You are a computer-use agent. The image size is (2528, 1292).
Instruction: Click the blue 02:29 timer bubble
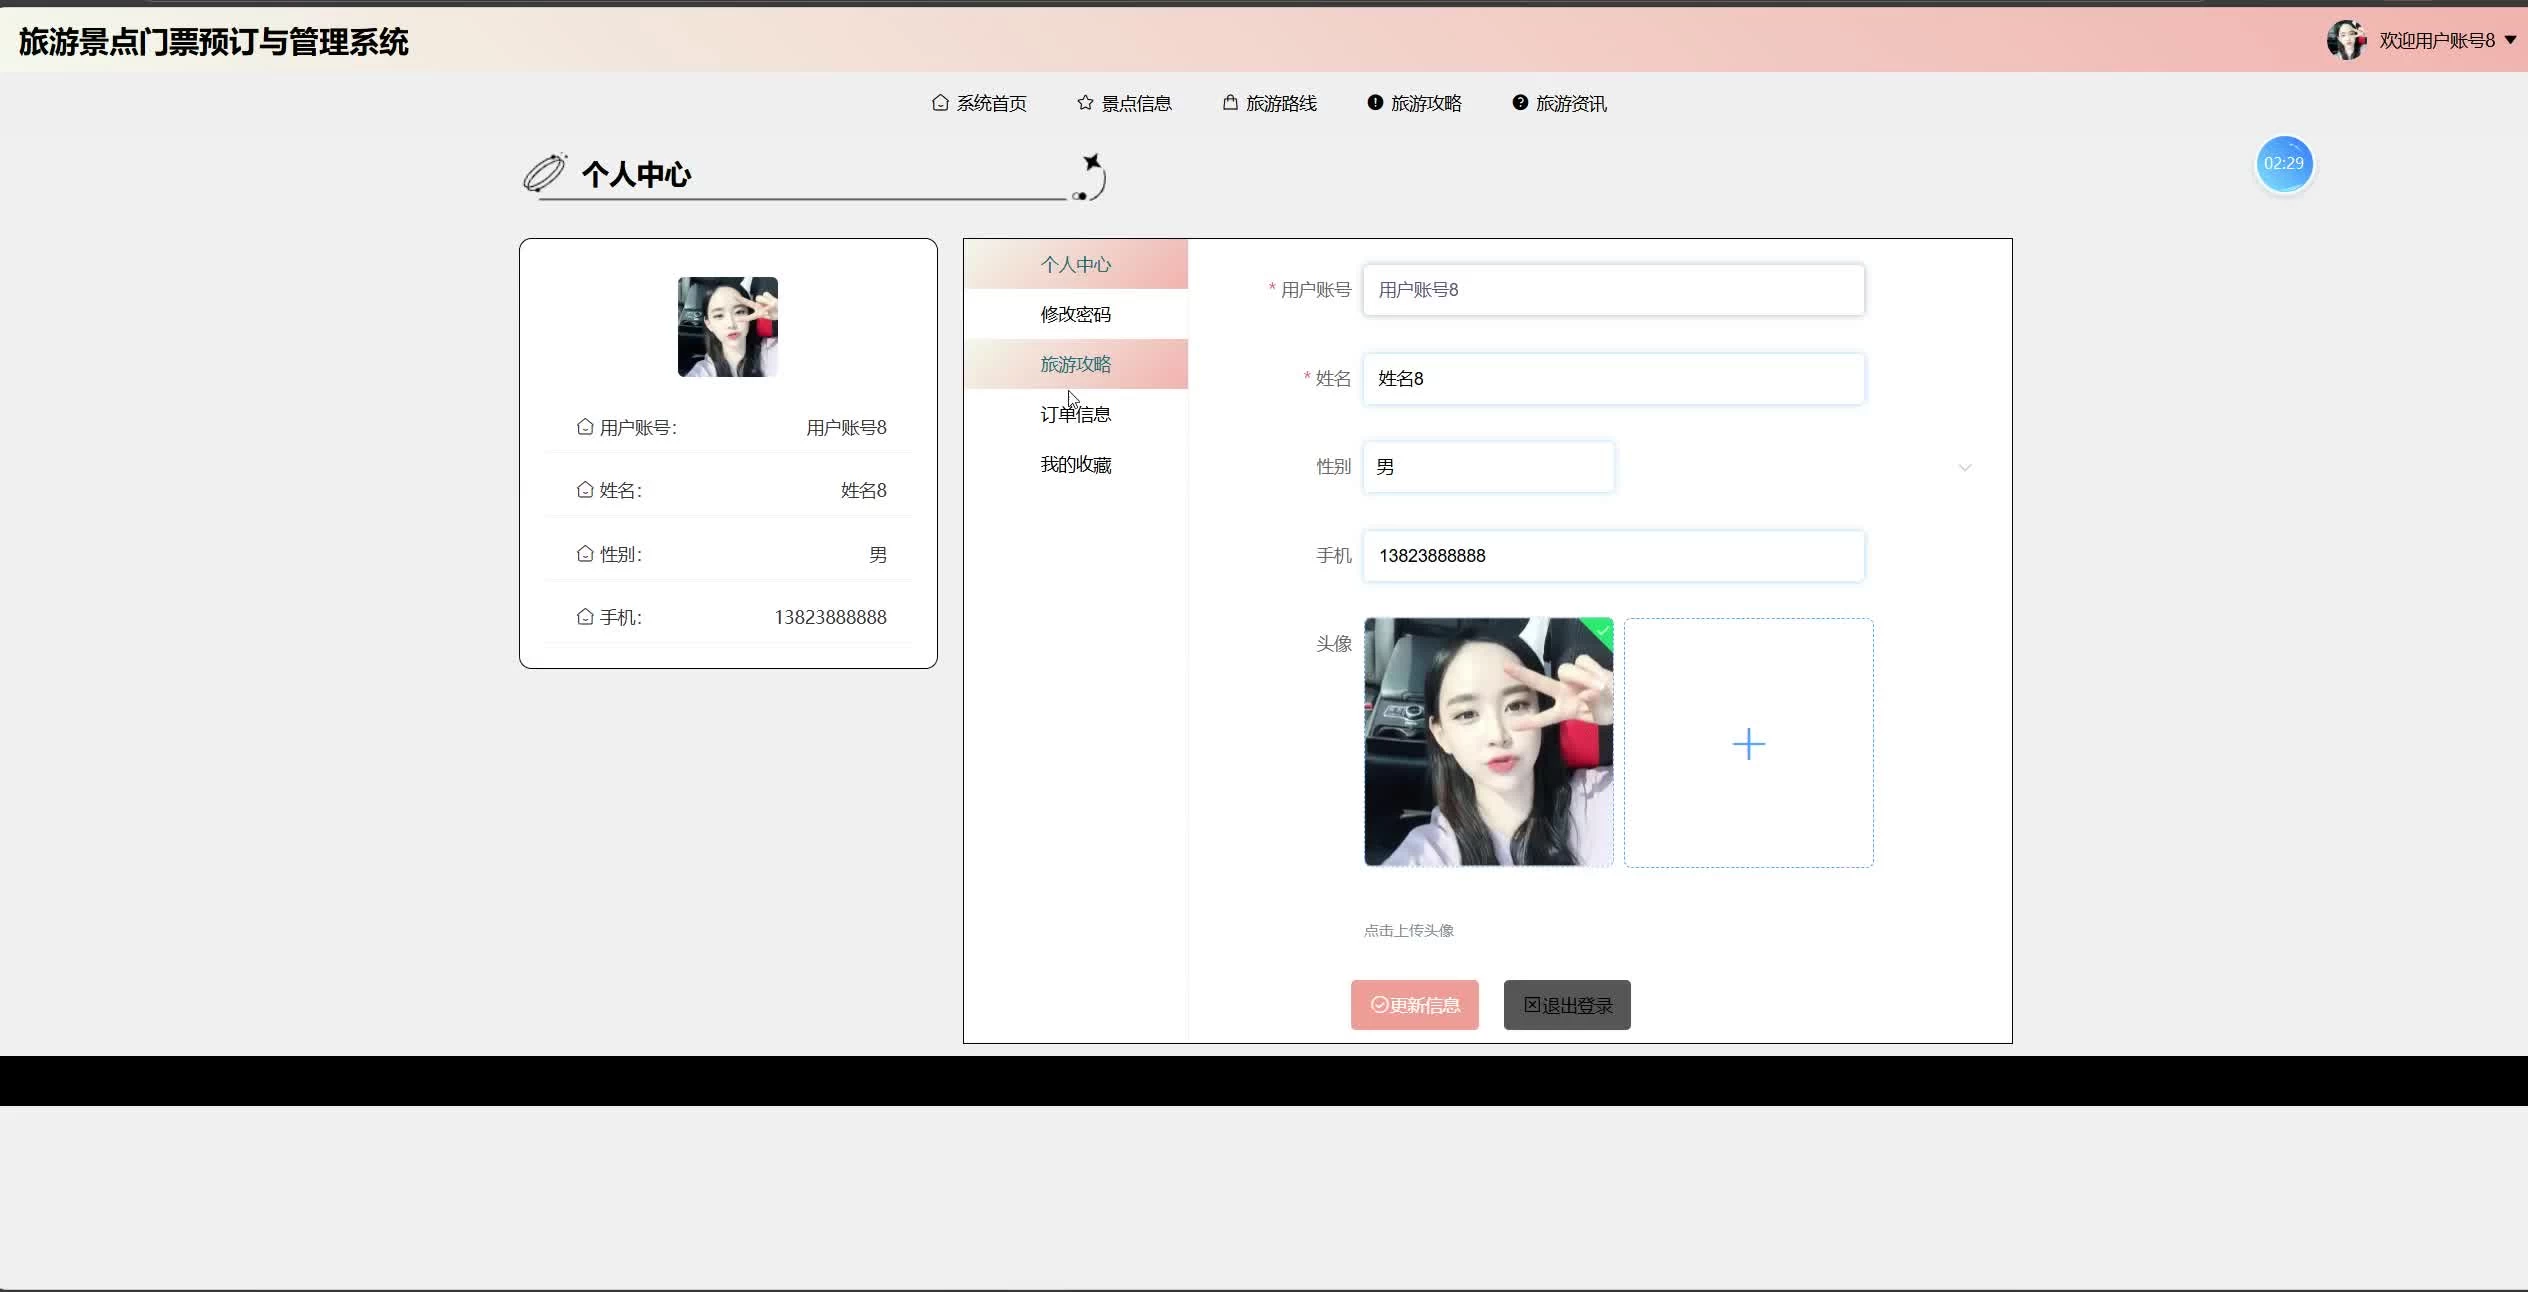(2283, 163)
